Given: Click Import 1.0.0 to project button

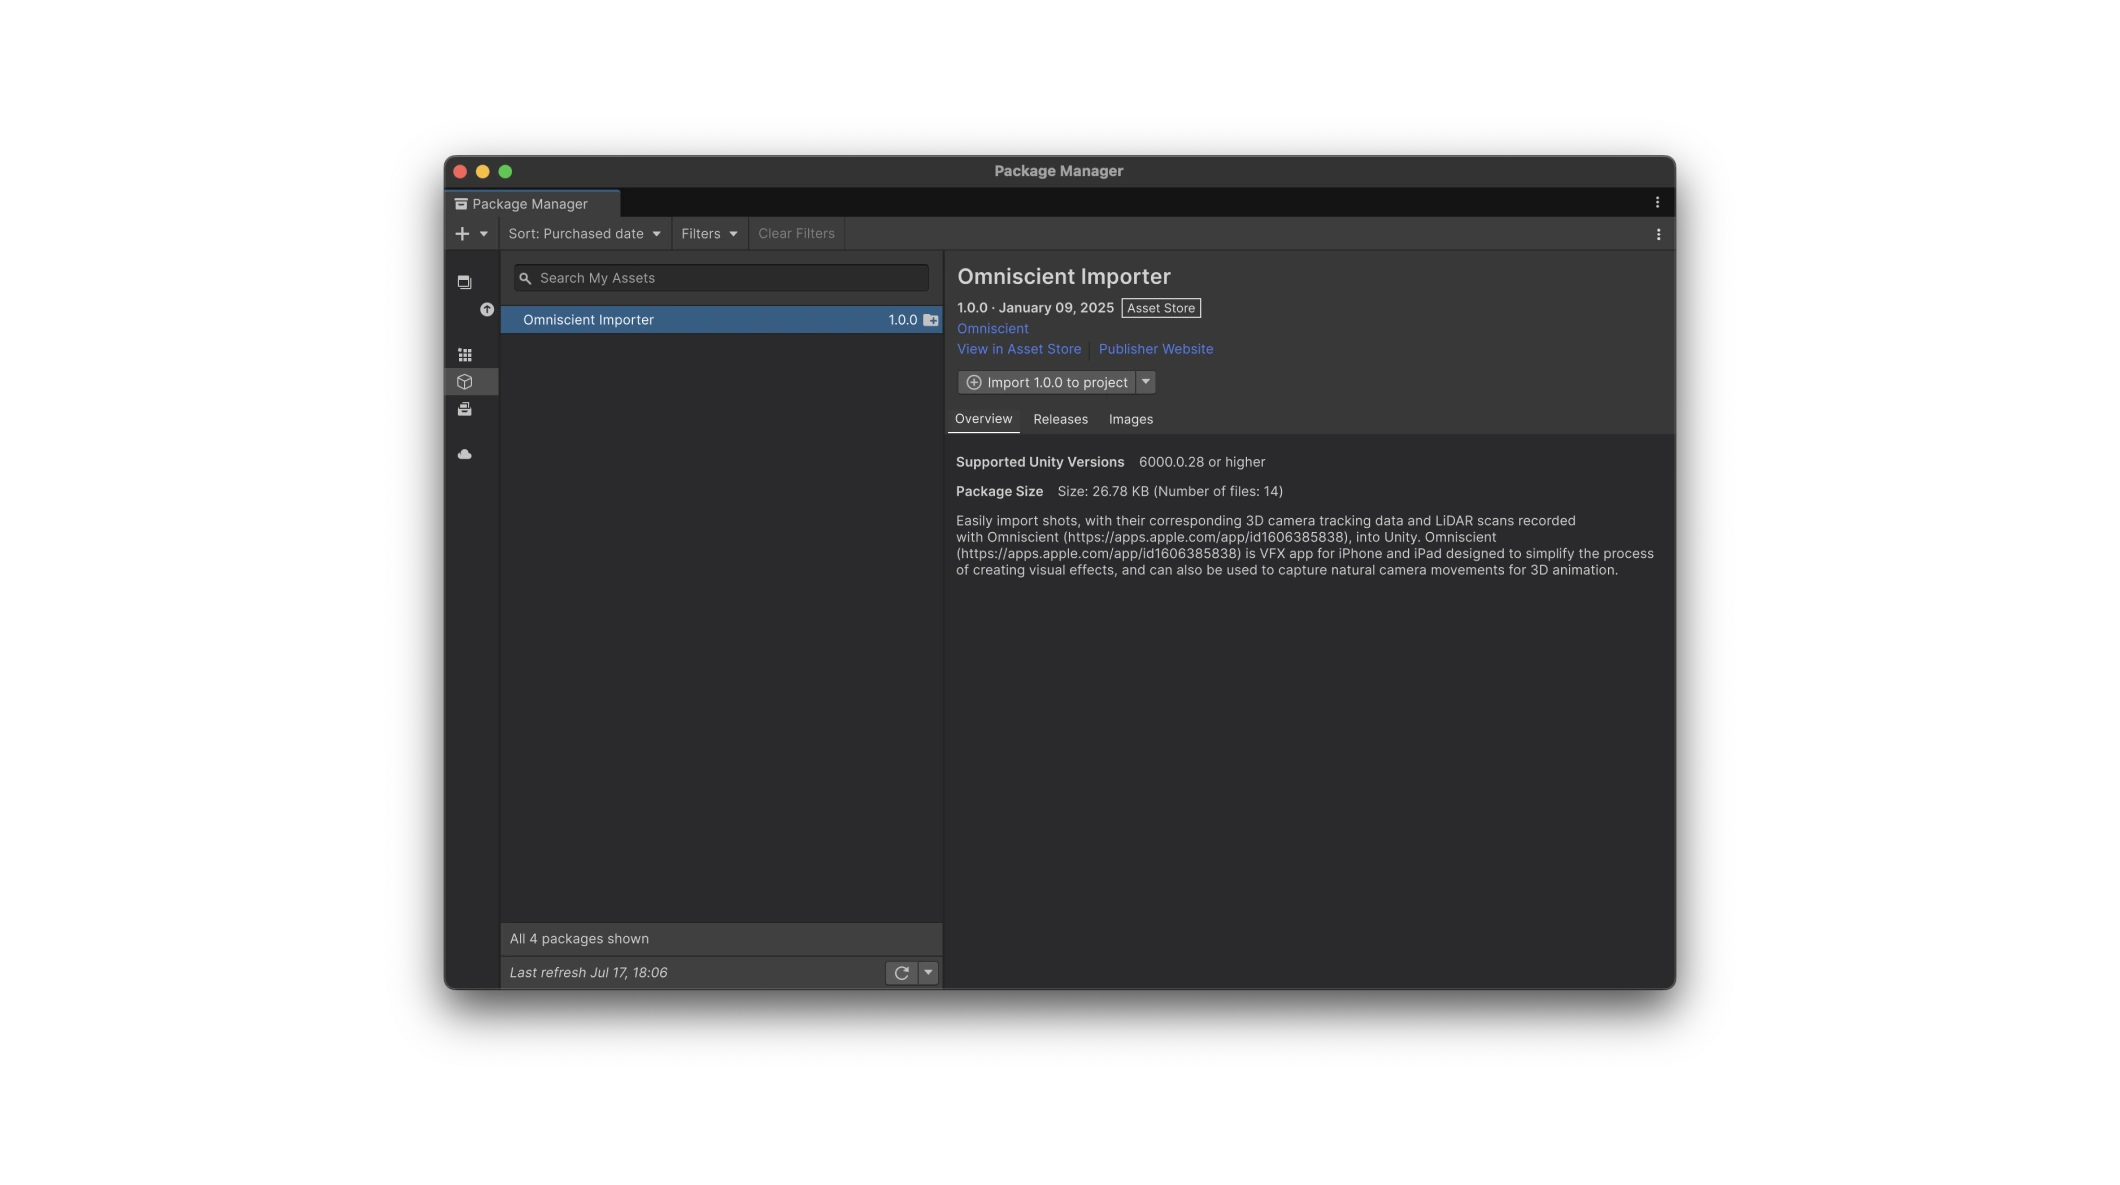Looking at the screenshot, I should coord(1047,383).
